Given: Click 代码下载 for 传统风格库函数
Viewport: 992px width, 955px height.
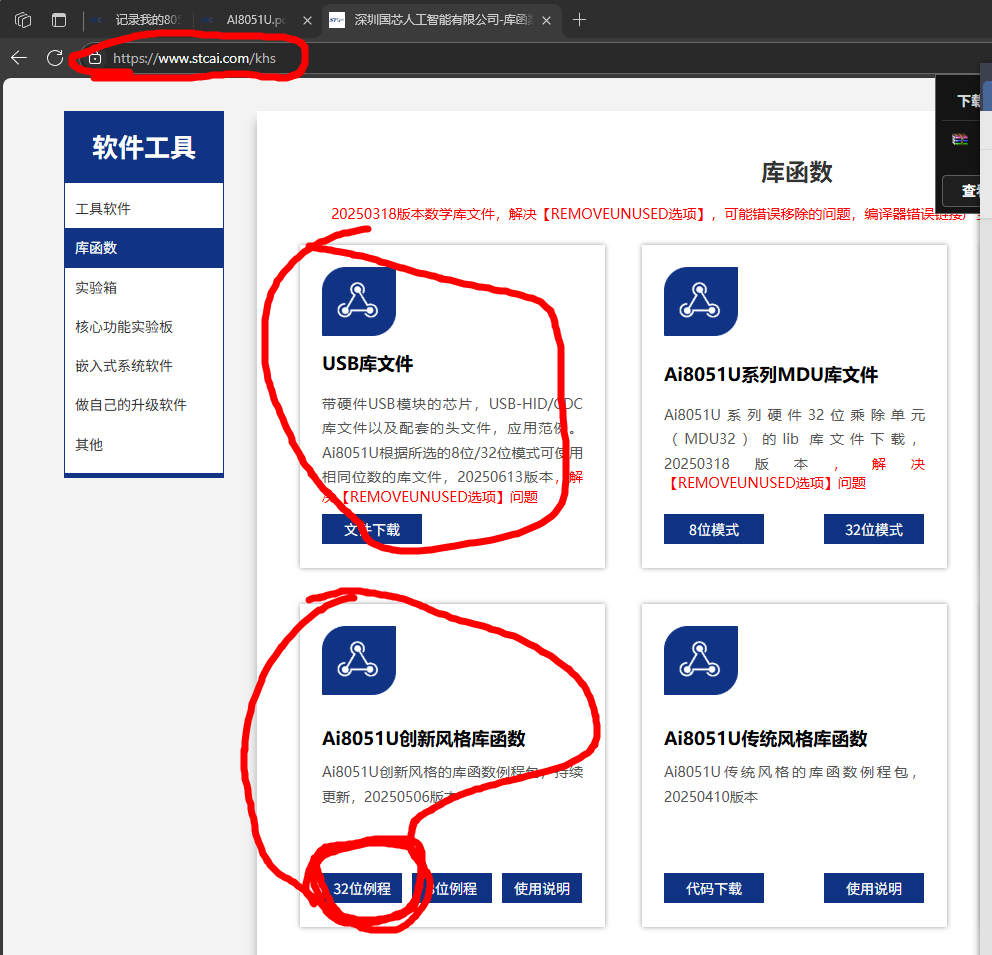Looking at the screenshot, I should pyautogui.click(x=714, y=889).
